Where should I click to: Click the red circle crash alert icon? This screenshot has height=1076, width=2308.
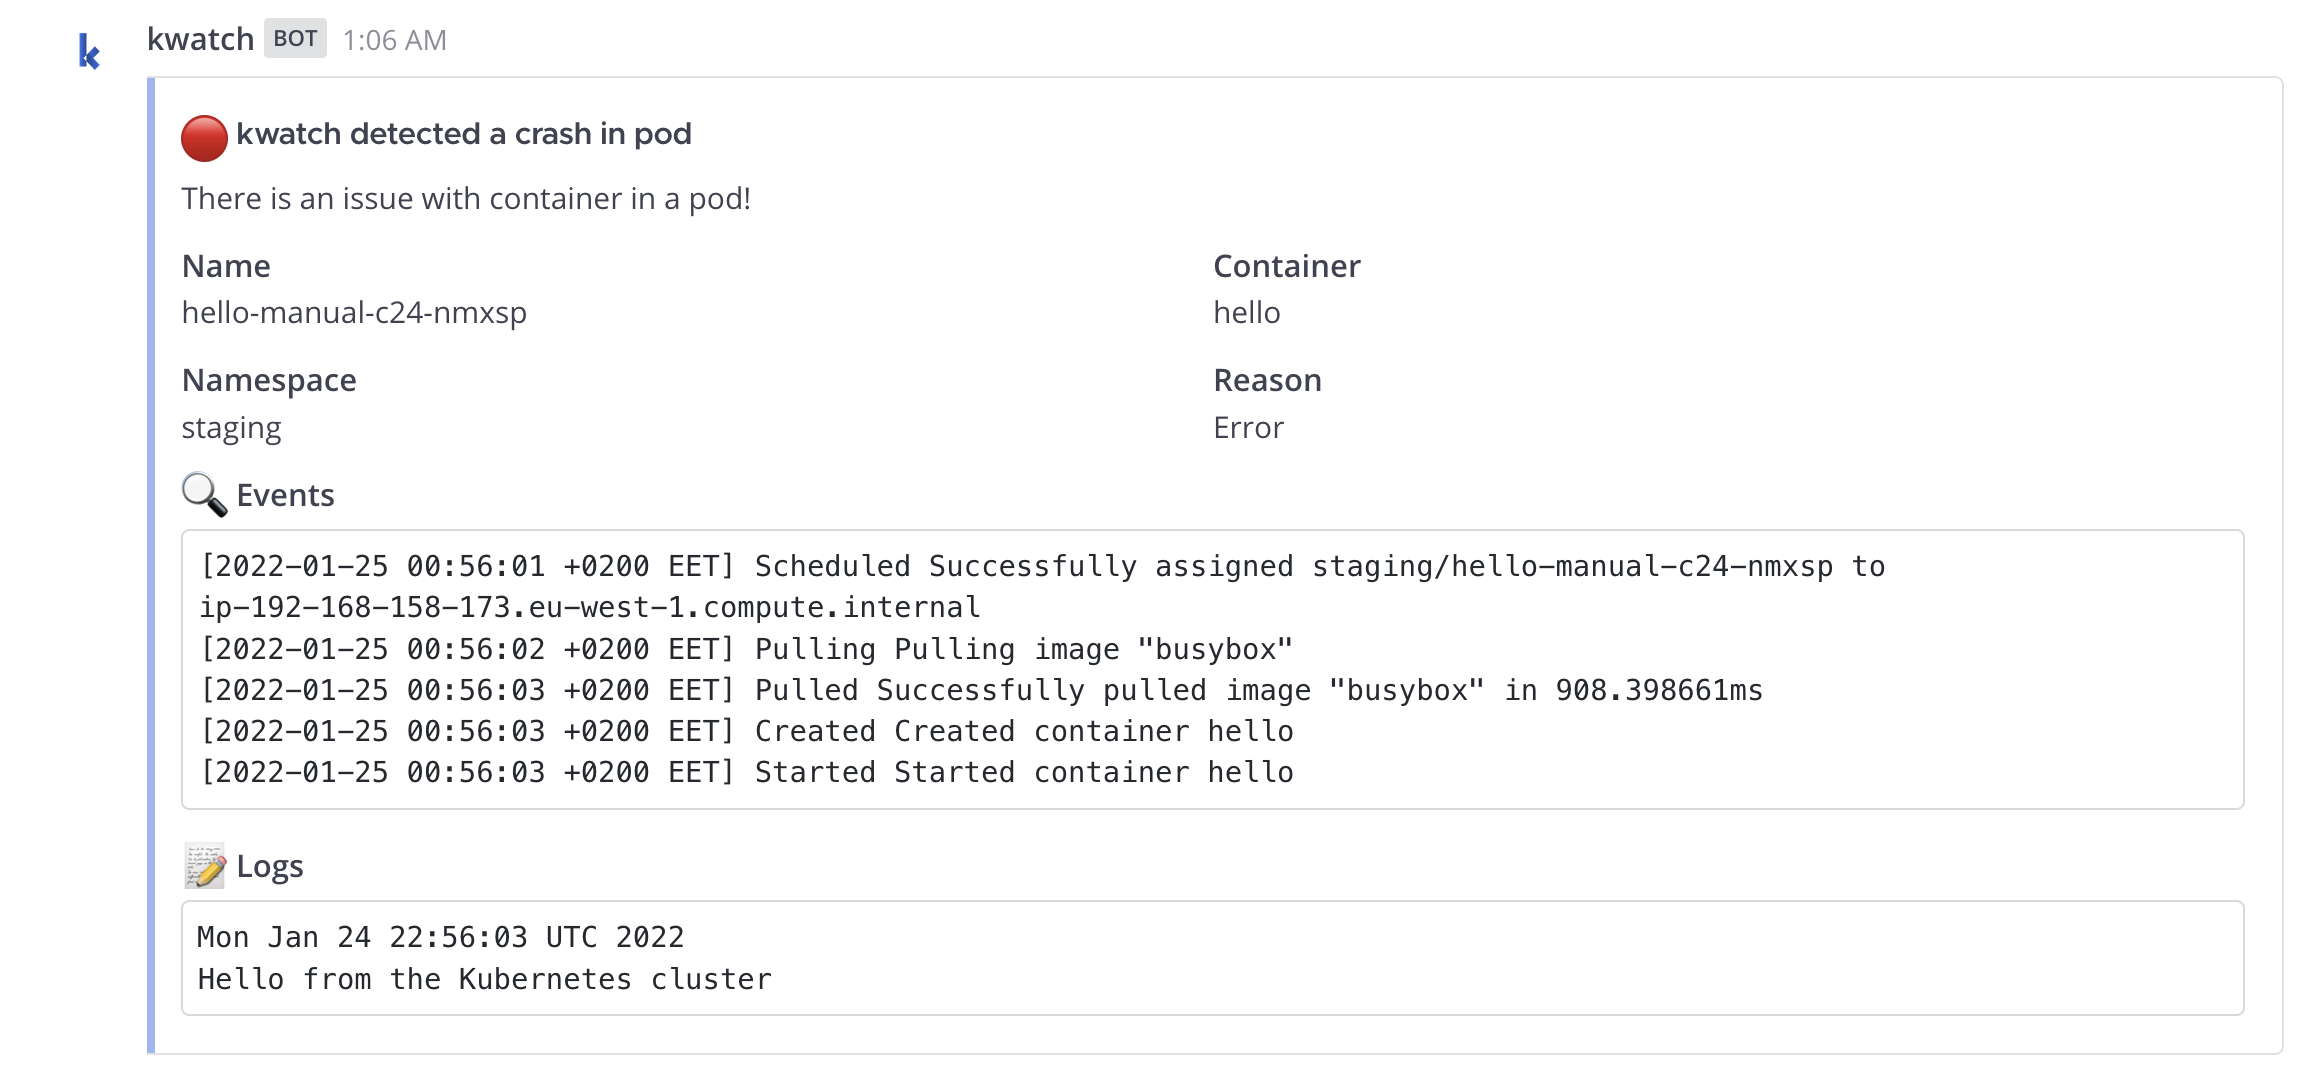pyautogui.click(x=204, y=138)
